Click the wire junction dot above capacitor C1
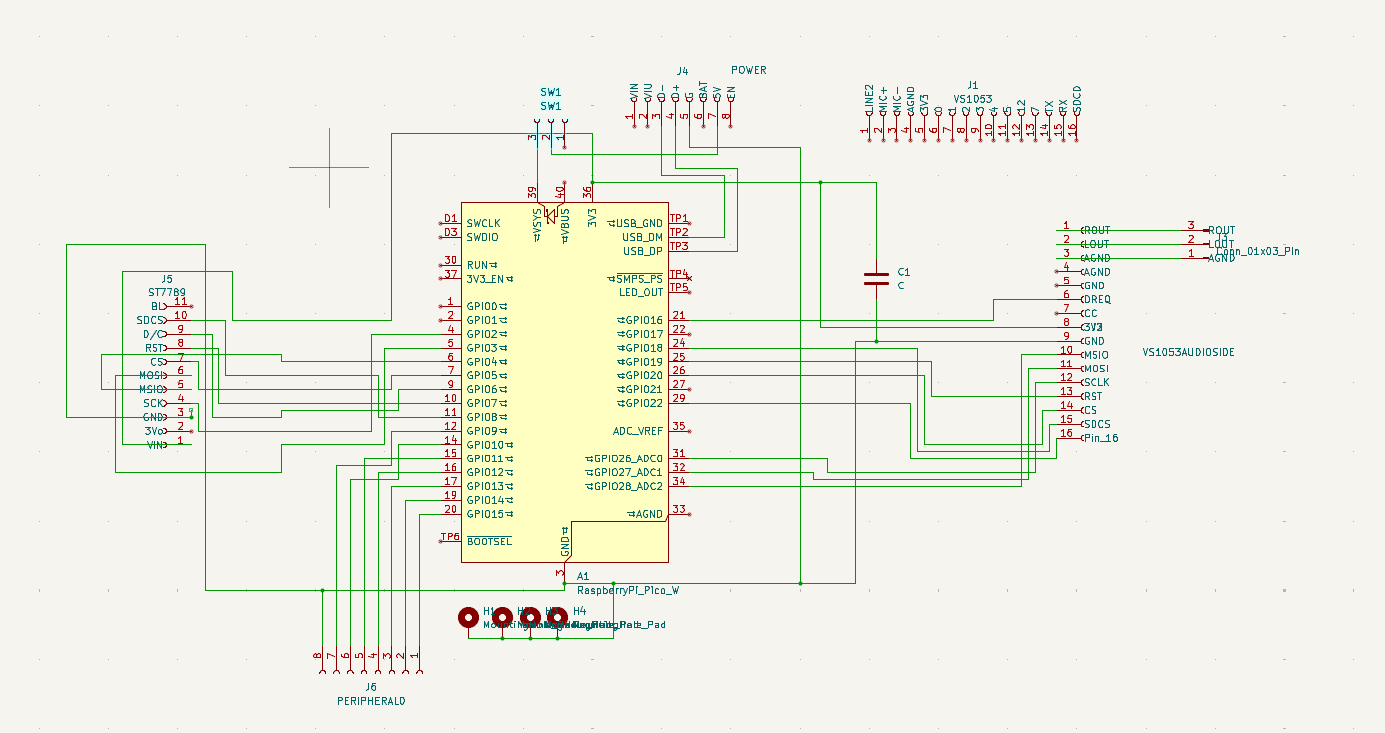This screenshot has width=1385, height=733. 820,182
